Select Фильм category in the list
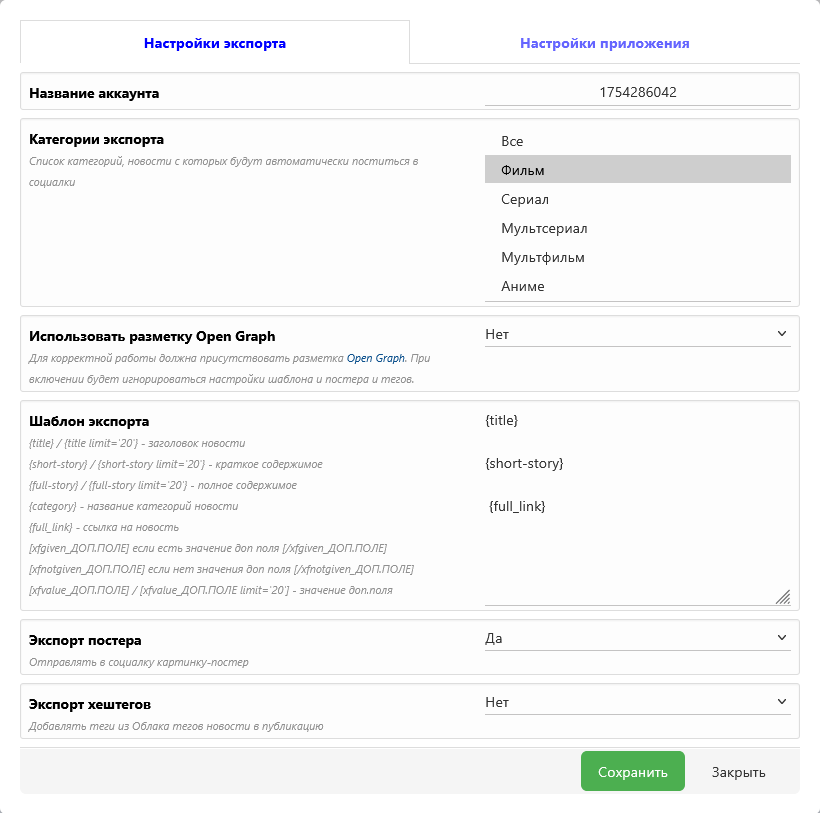 pos(637,169)
